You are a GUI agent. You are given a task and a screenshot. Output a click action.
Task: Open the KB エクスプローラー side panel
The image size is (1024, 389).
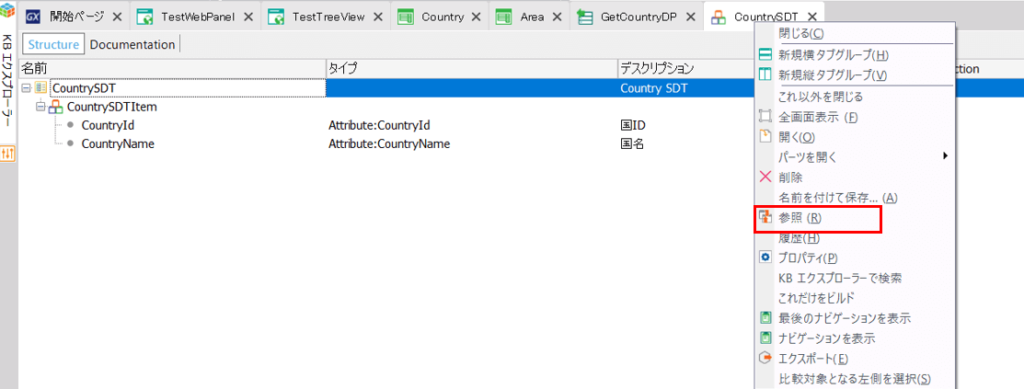coord(7,80)
